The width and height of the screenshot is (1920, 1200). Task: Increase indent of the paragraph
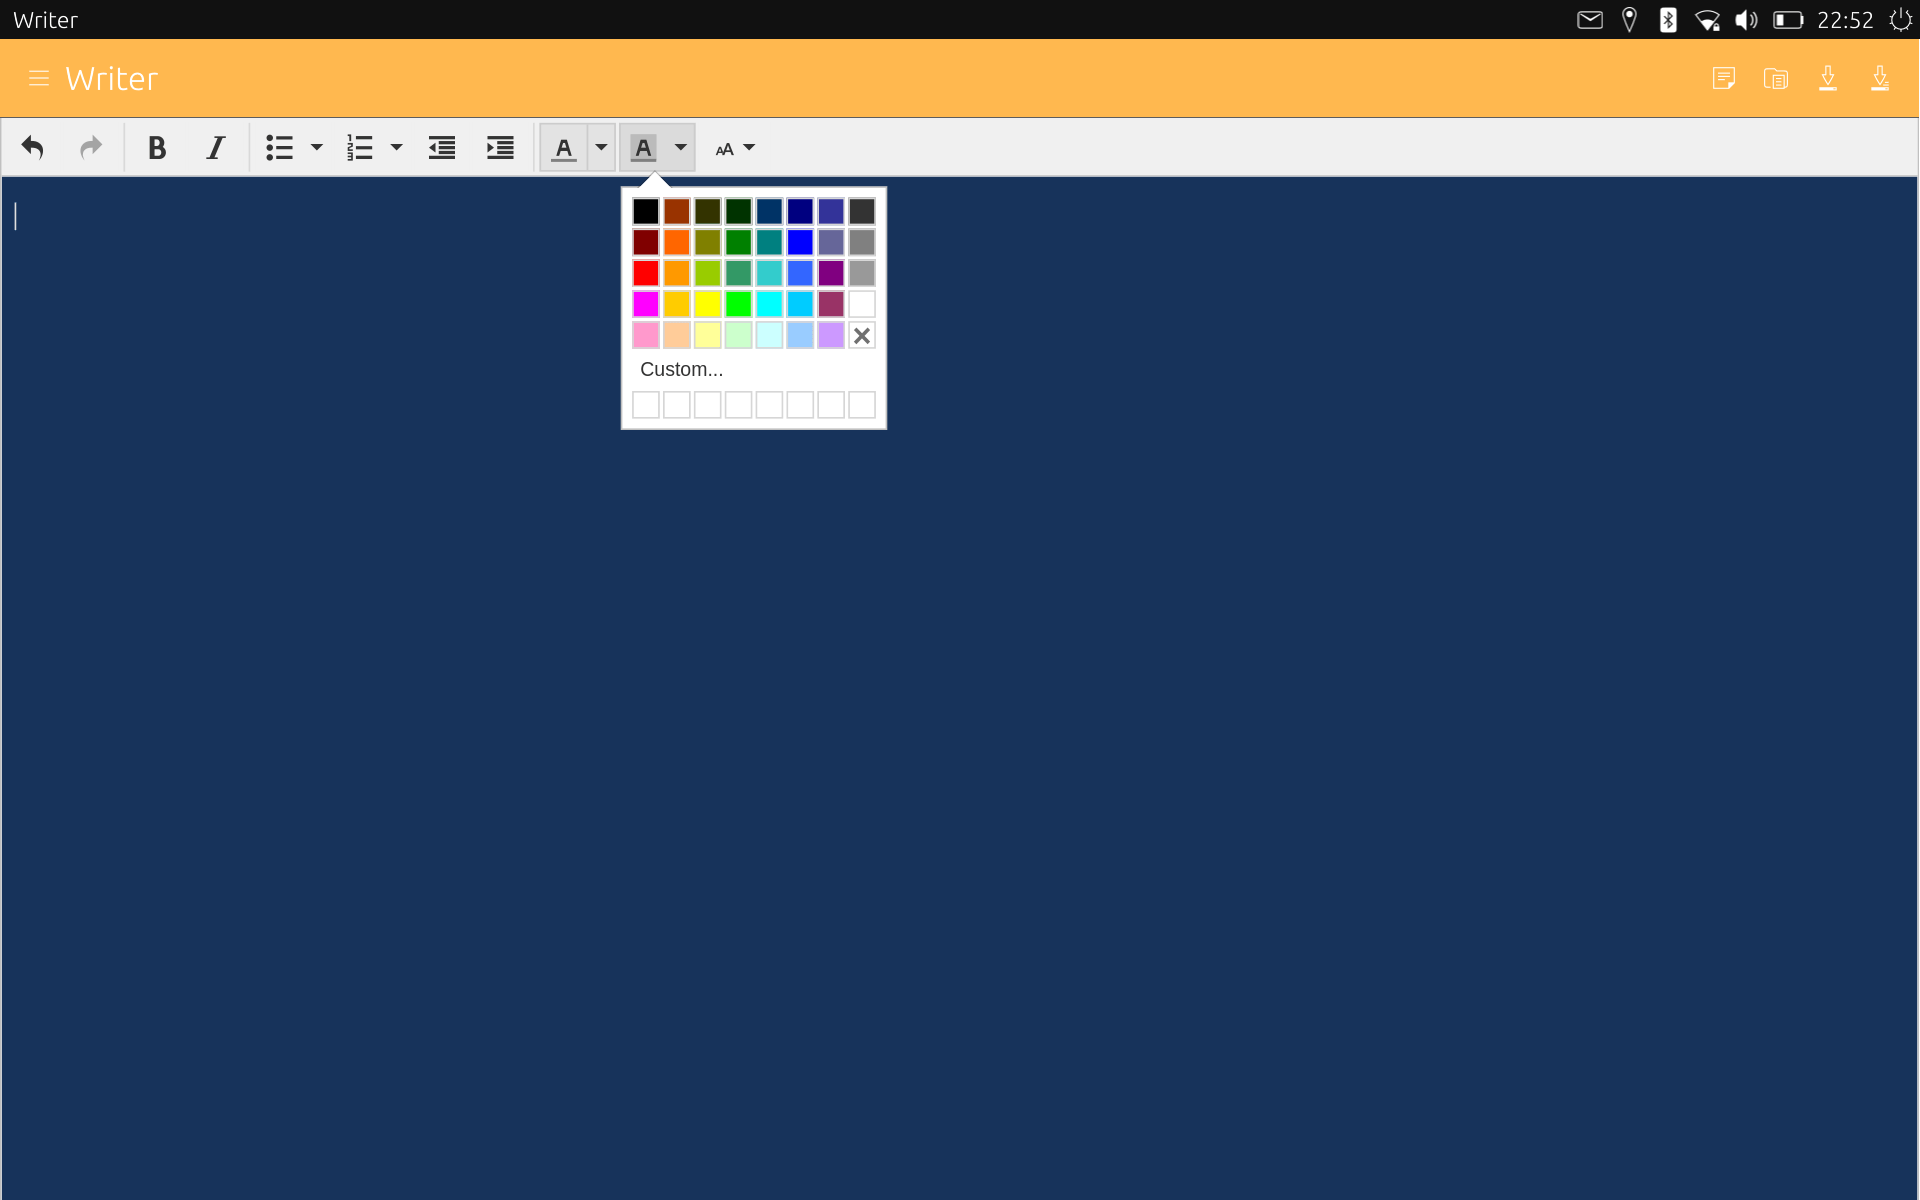click(x=500, y=148)
